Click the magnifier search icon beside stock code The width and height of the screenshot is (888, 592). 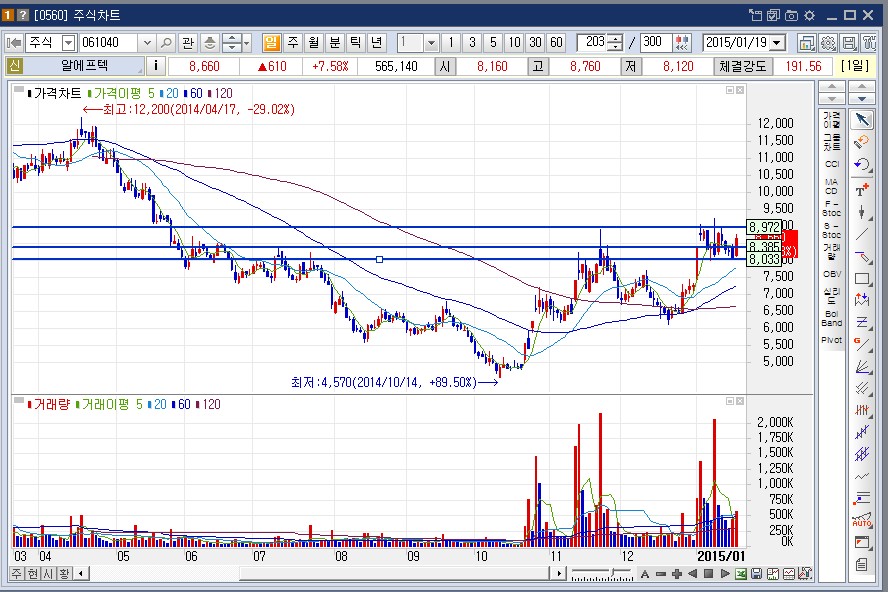166,42
